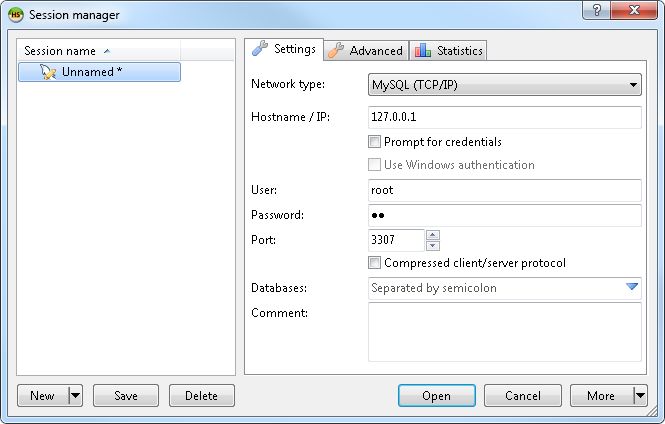The height and width of the screenshot is (424, 665).
Task: Click into the Hostname / IP field
Action: 505,117
